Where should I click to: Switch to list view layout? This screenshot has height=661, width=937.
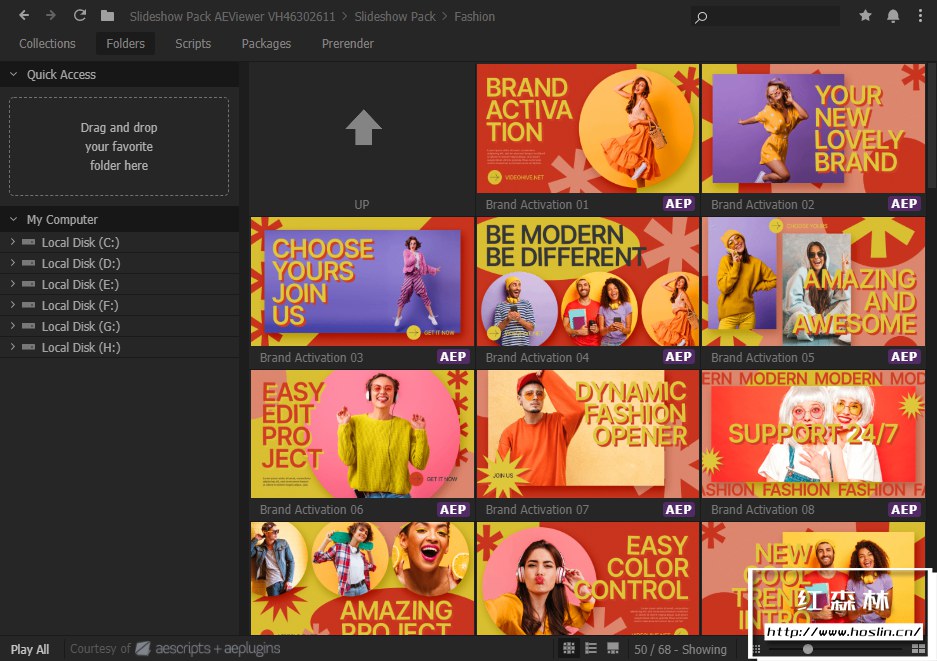click(591, 649)
